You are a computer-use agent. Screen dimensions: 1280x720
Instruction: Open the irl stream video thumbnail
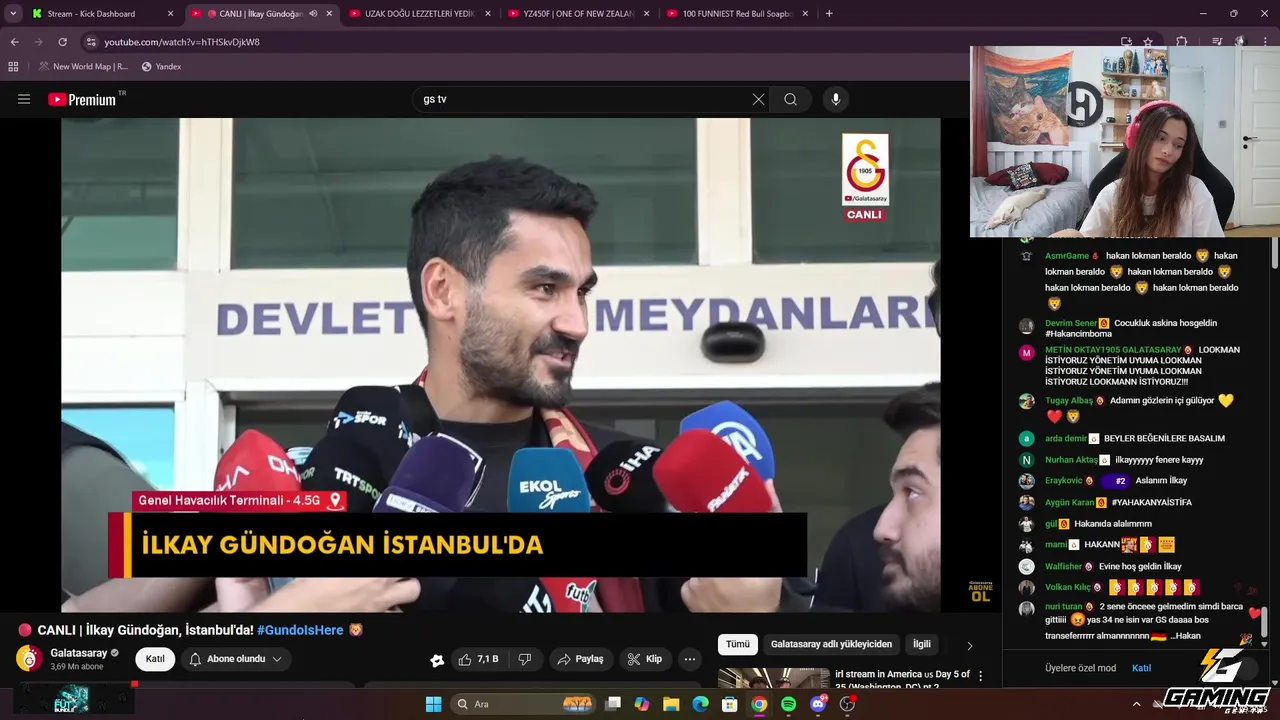(773, 678)
